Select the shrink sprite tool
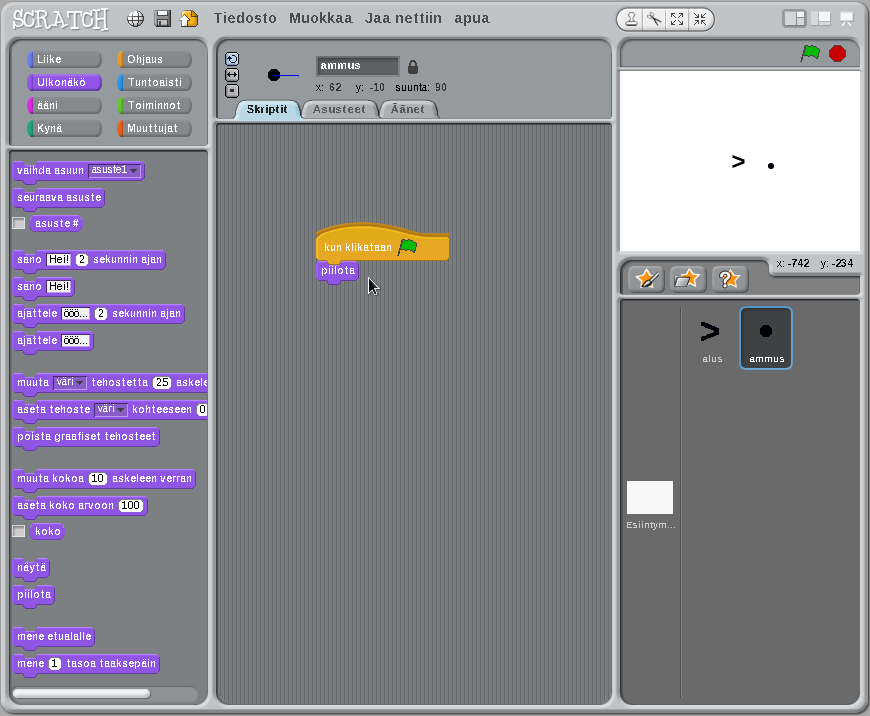The image size is (870, 716). tap(700, 19)
